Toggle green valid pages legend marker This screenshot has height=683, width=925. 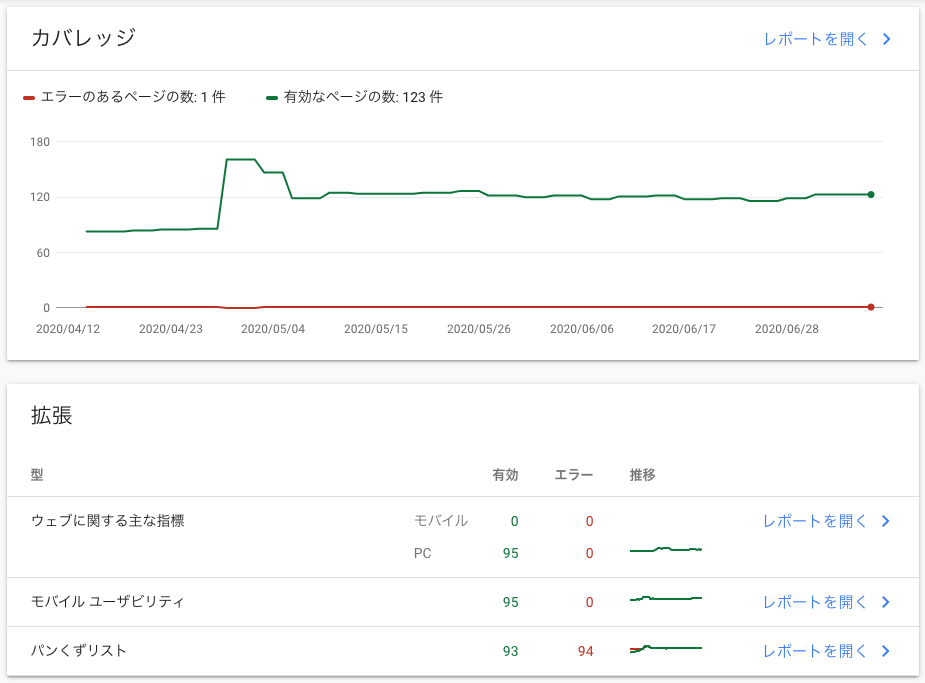272,97
